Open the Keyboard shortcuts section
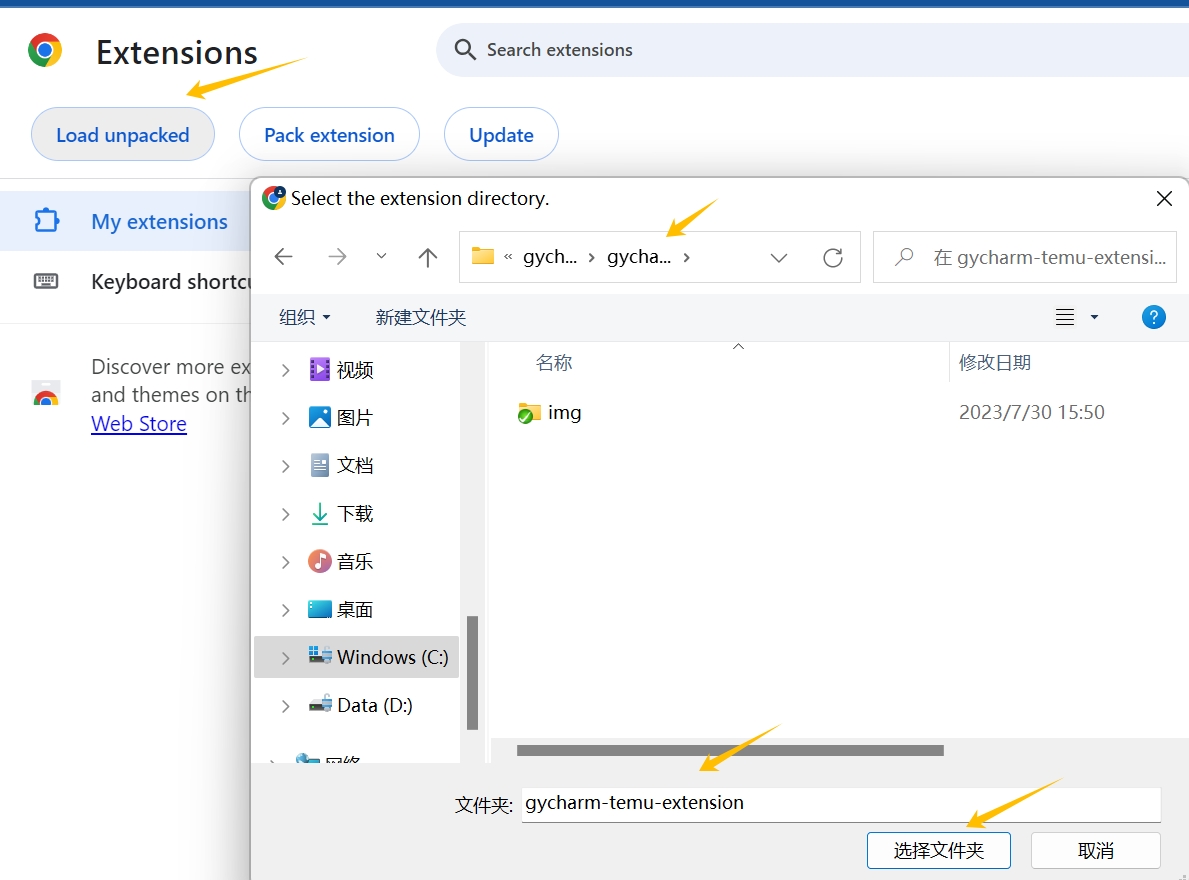 [125, 281]
